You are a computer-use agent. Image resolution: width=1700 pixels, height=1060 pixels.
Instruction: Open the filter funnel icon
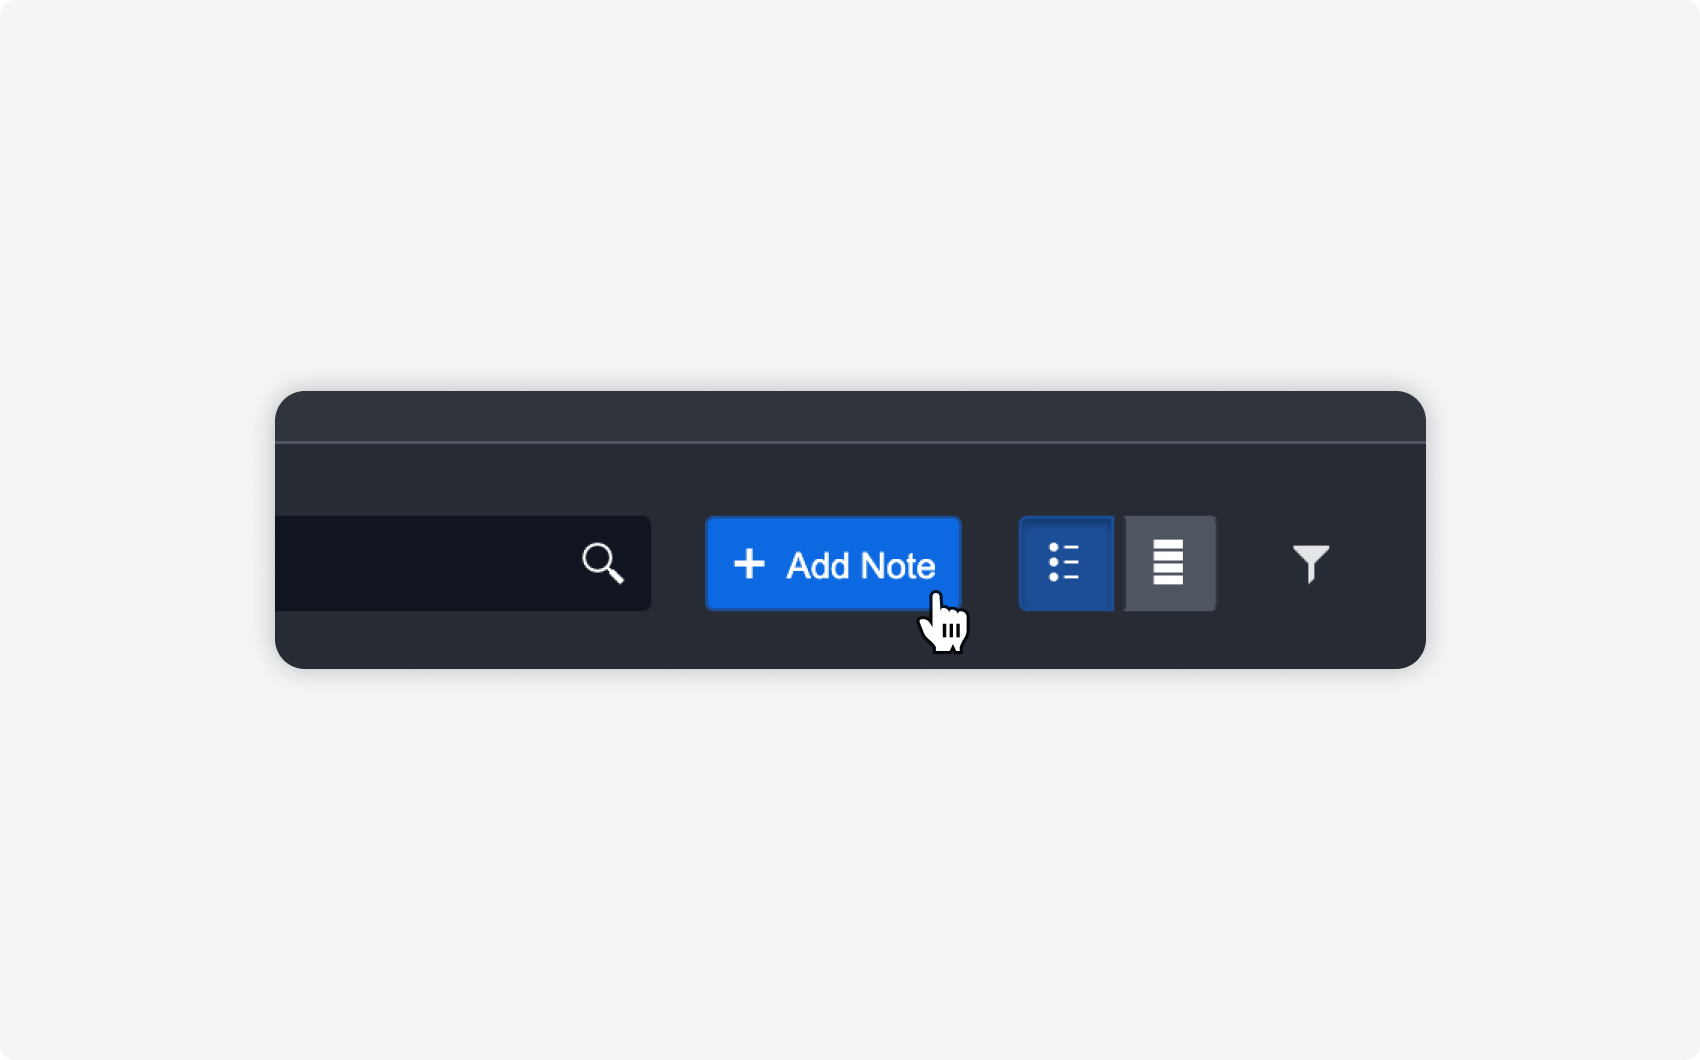point(1310,564)
